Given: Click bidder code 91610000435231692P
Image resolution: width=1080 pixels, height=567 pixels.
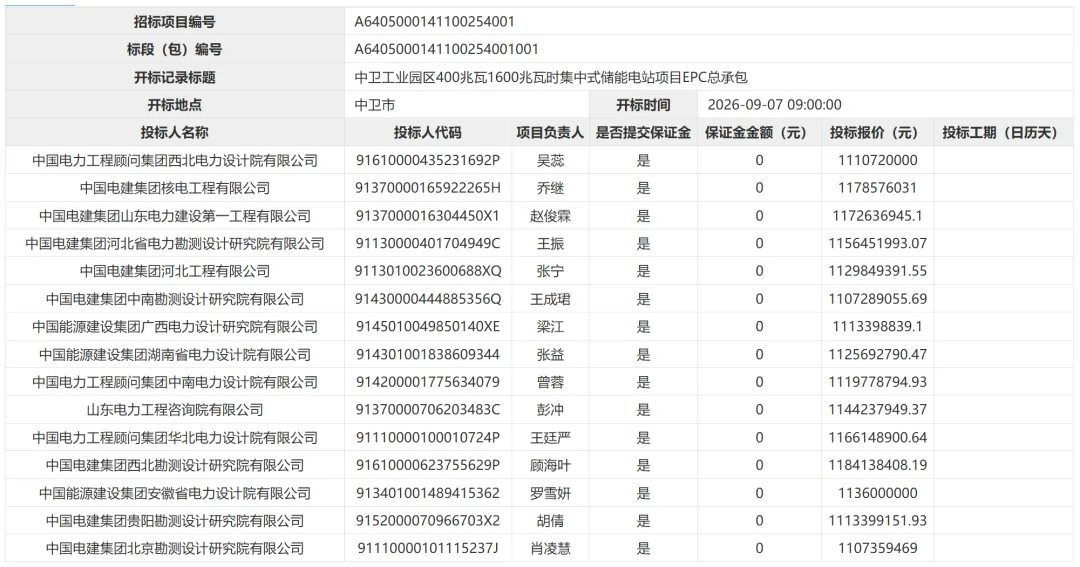Looking at the screenshot, I should click(x=428, y=160).
